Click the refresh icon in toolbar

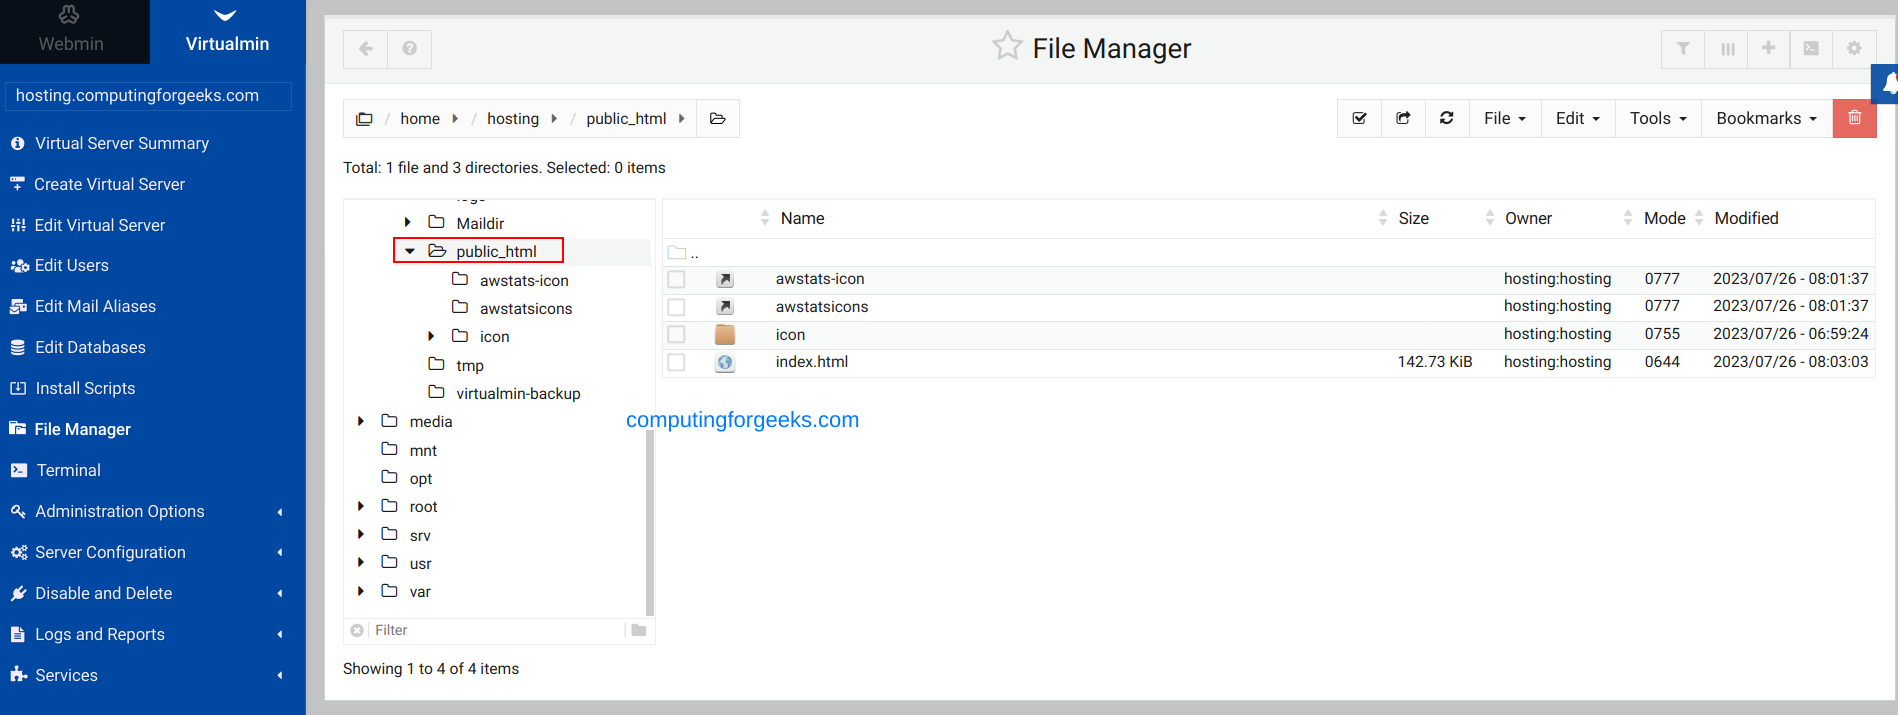pos(1446,118)
